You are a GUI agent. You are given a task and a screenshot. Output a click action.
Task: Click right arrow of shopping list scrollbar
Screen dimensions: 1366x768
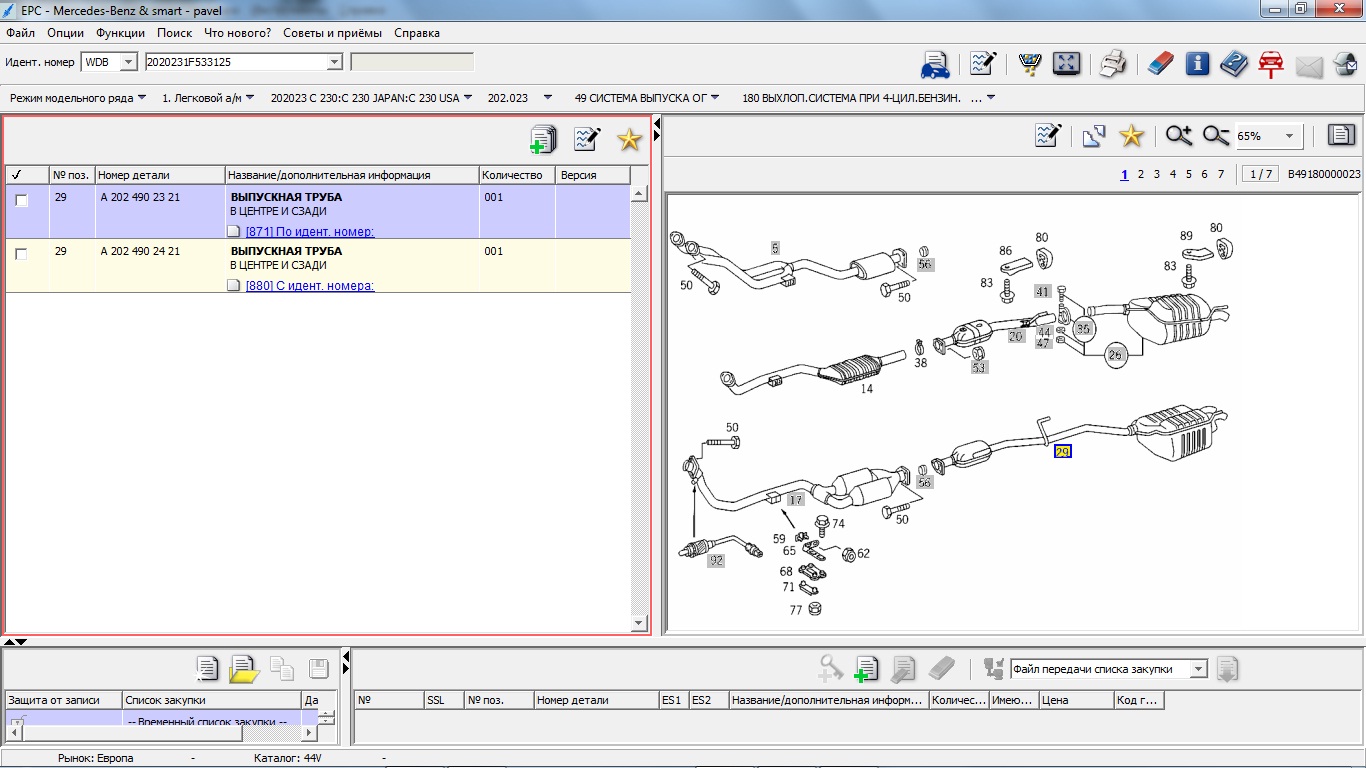(x=307, y=732)
